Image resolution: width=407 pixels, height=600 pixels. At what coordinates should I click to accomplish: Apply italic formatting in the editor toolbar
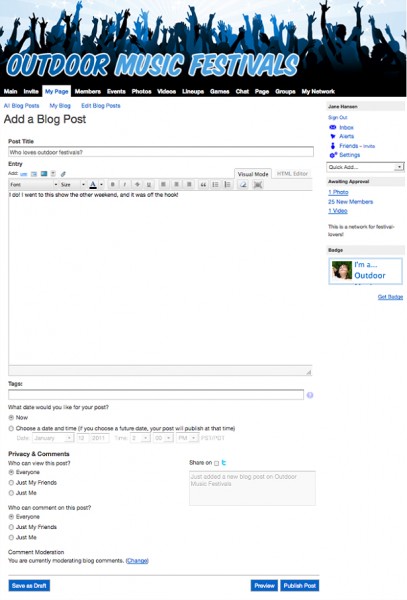pyautogui.click(x=125, y=185)
